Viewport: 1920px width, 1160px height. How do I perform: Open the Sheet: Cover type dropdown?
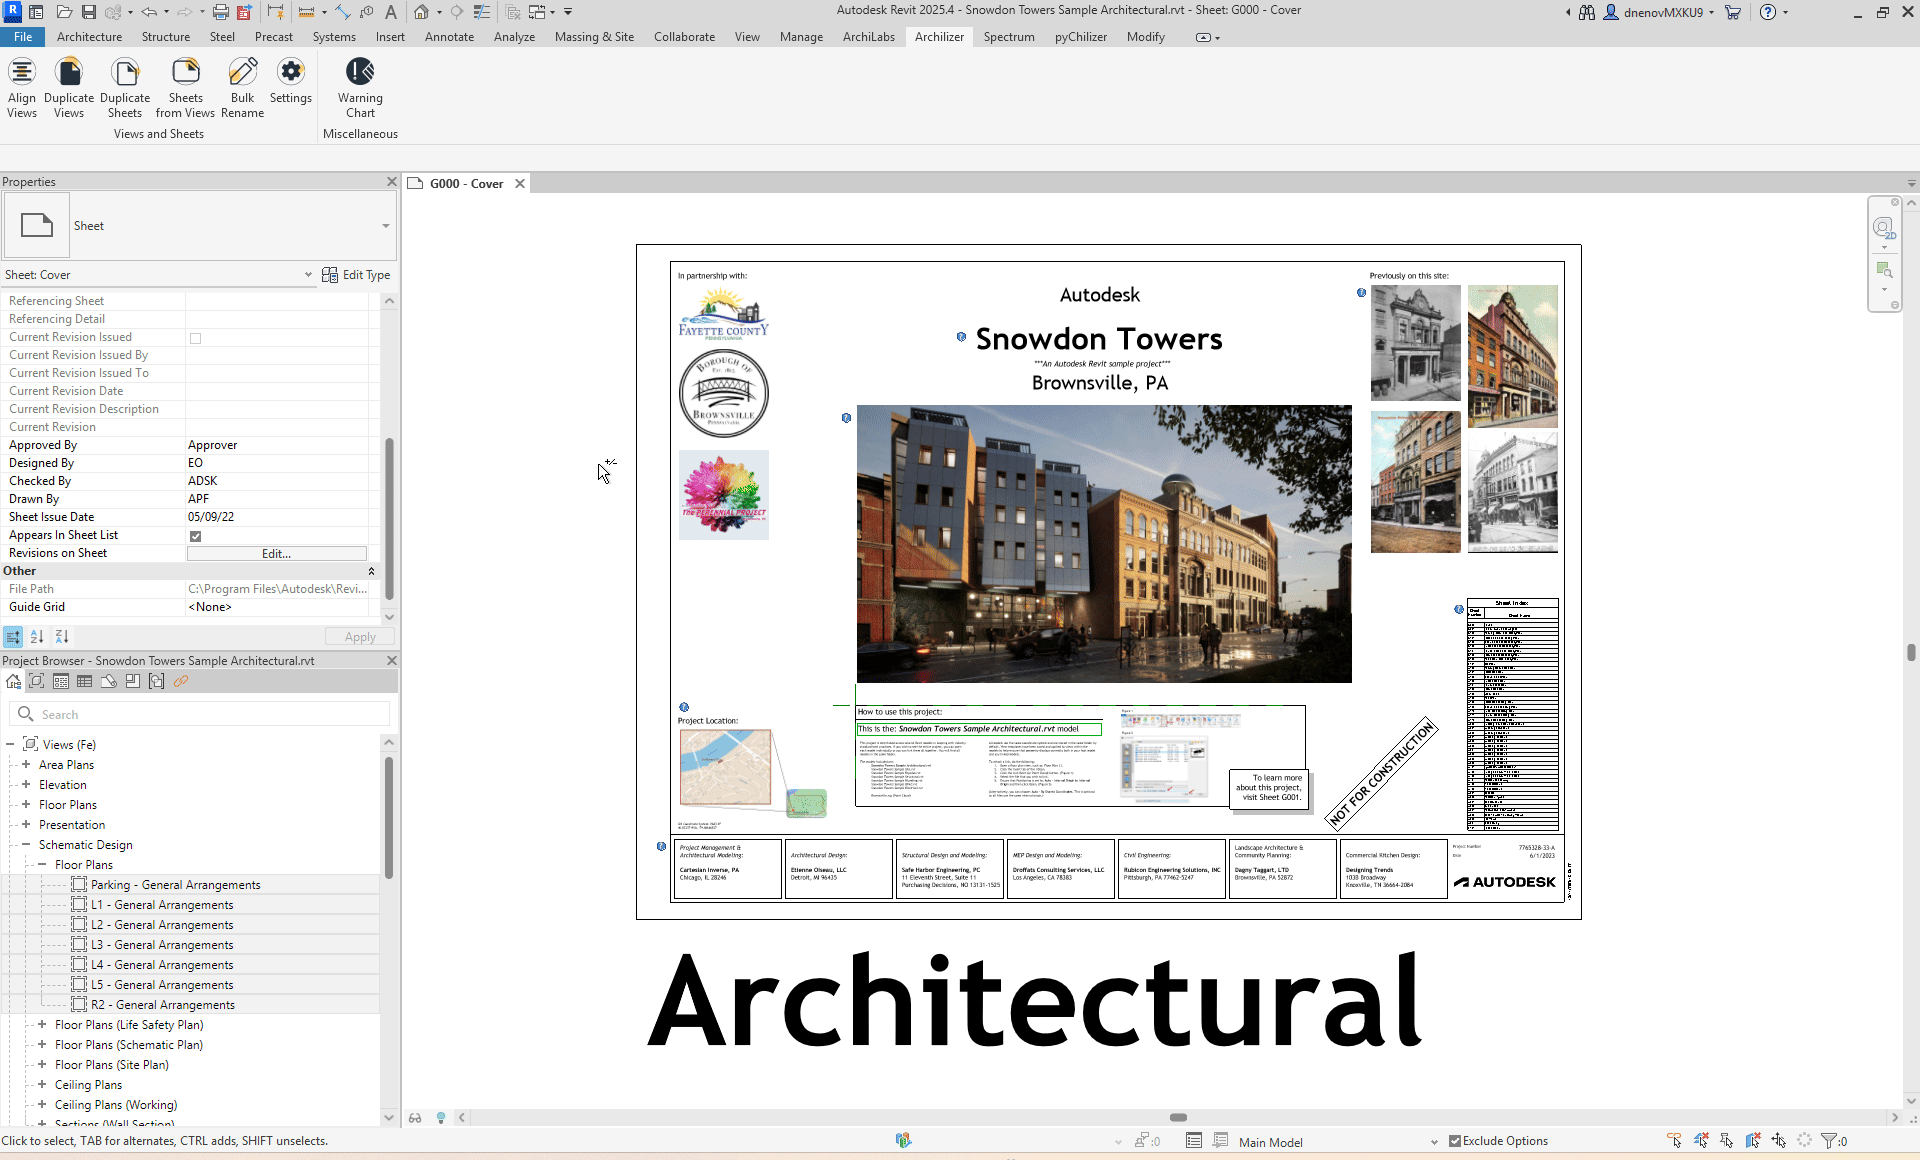point(308,275)
